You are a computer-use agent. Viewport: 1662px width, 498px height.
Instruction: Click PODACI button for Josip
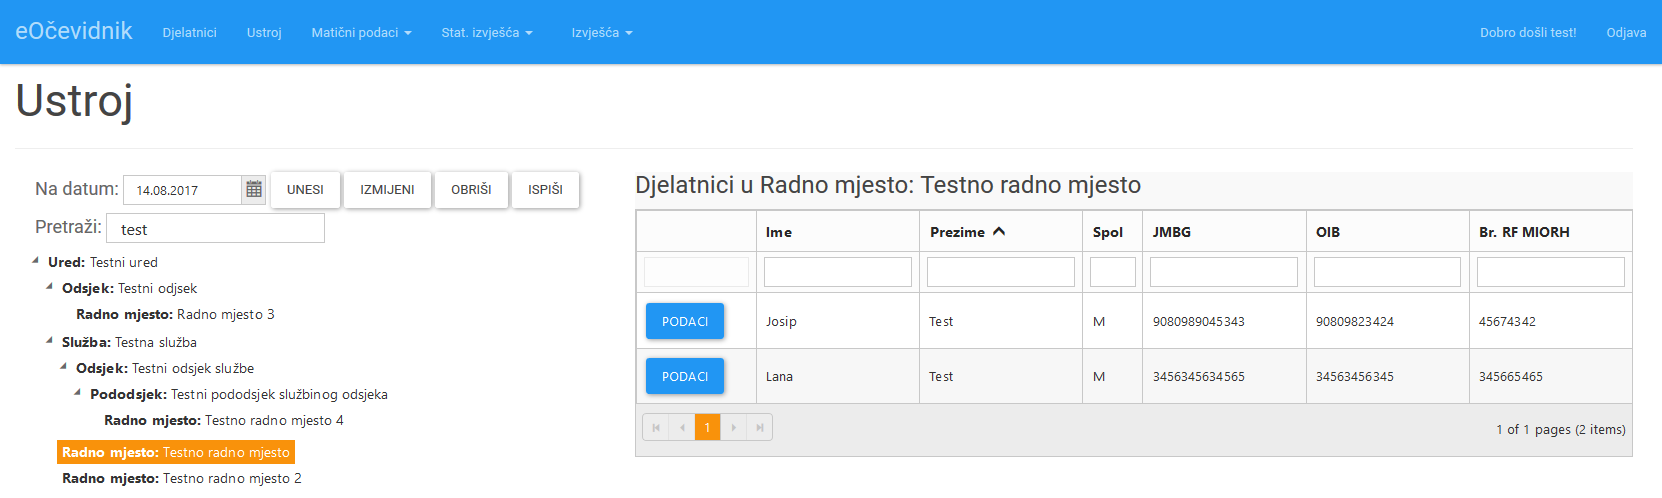coord(685,321)
